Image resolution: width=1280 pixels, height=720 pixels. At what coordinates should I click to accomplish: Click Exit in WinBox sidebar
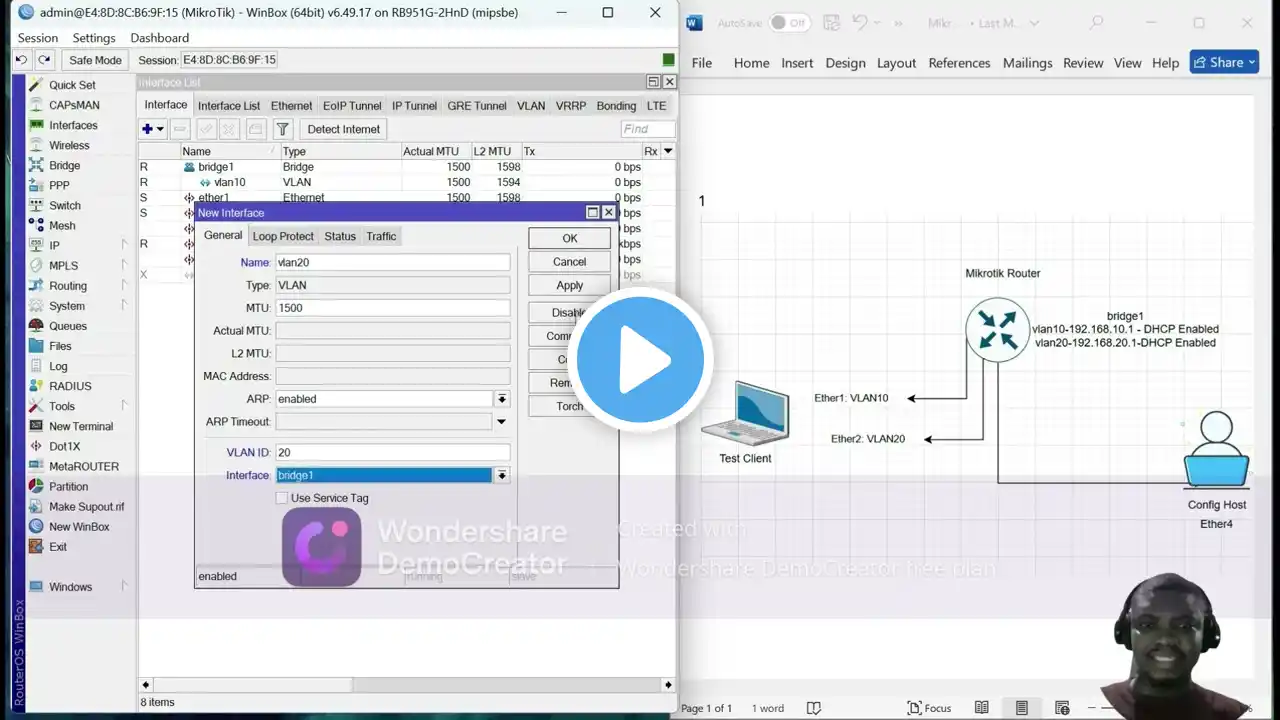point(58,547)
